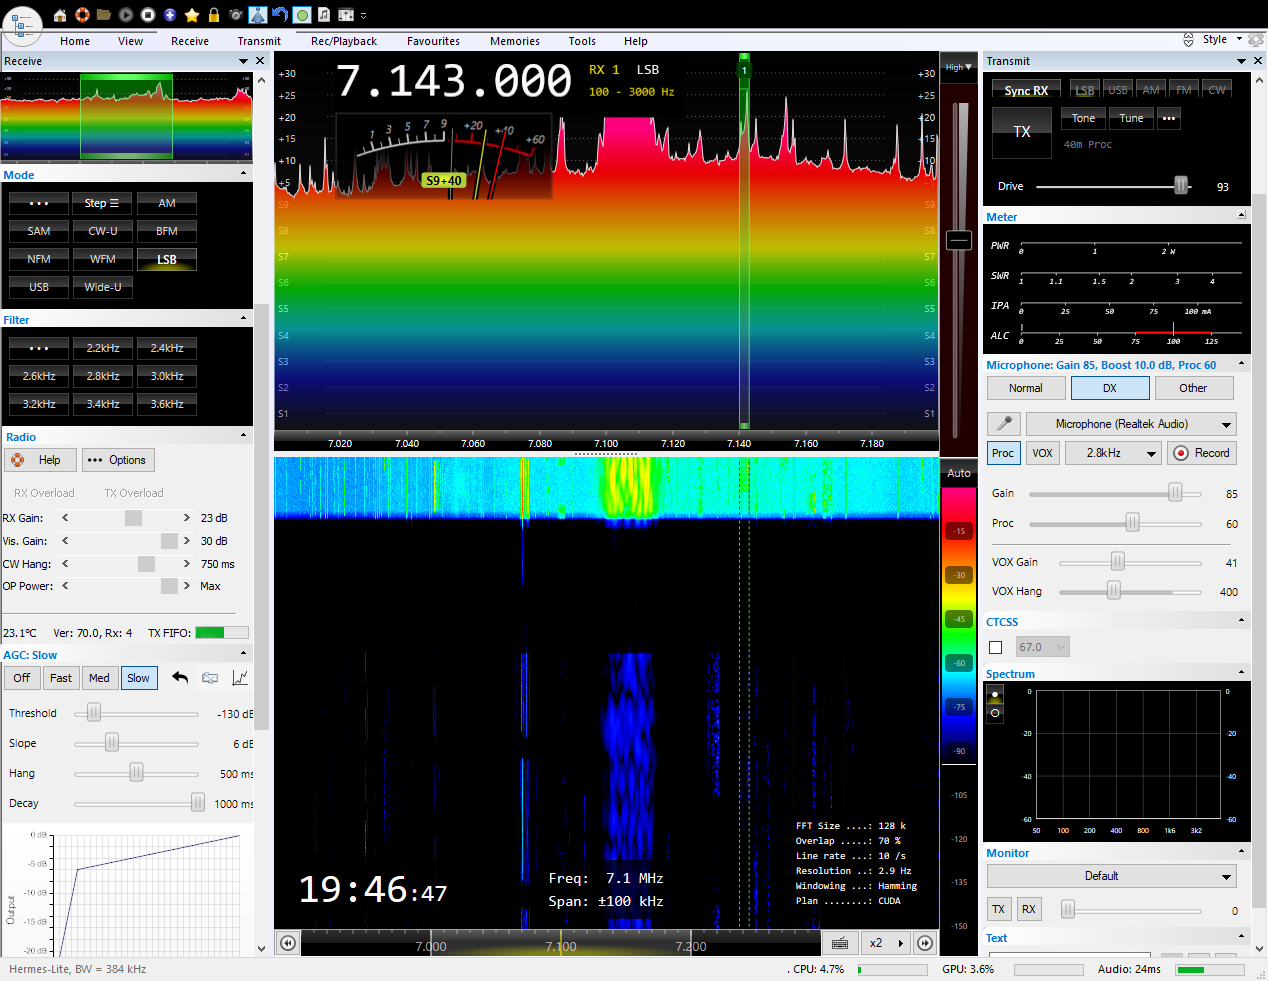Click the gold star favourites icon
The height and width of the screenshot is (981, 1268).
(192, 15)
